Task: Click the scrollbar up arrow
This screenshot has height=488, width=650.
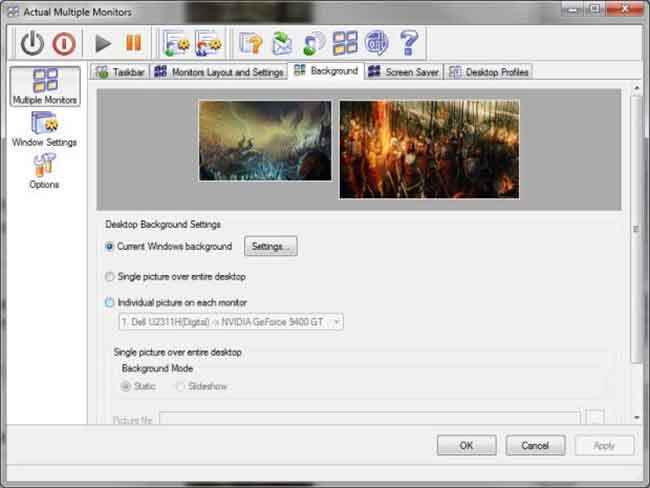Action: pos(637,88)
